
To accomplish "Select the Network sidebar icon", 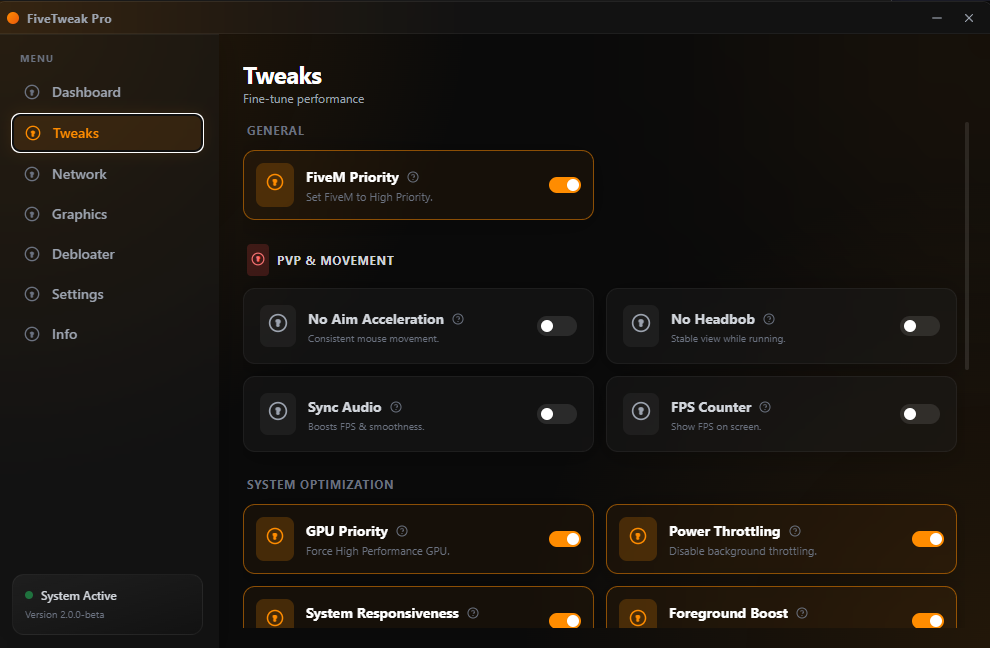I will (x=31, y=174).
